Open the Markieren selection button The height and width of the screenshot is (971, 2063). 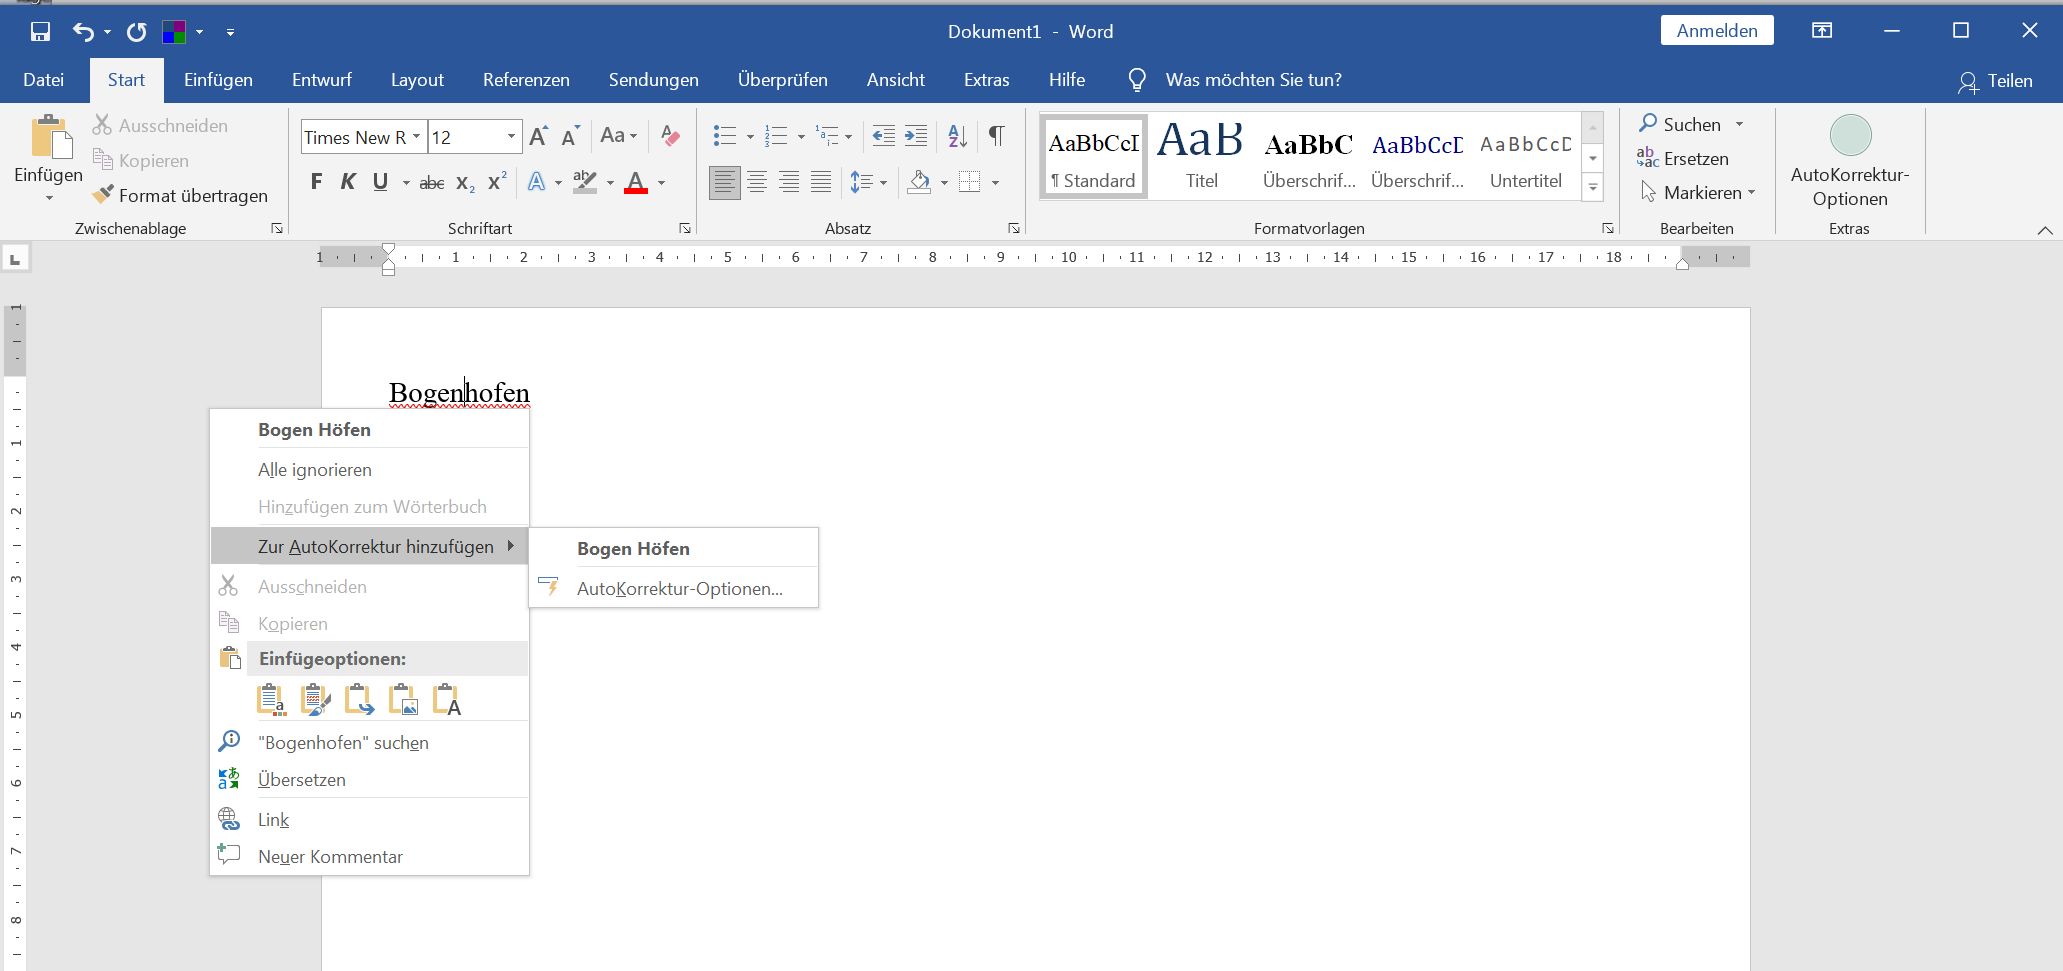pos(1698,192)
